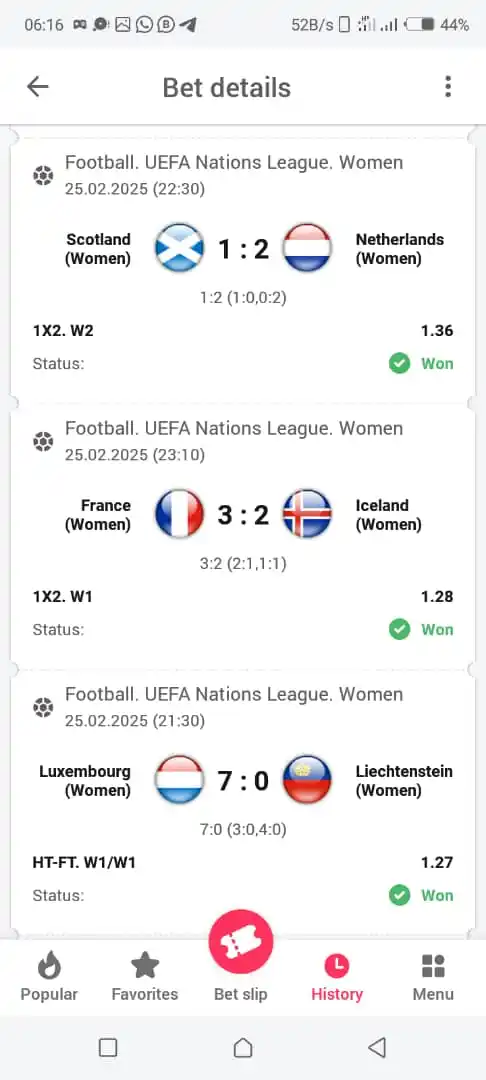Open the Scotland vs Netherlands 1:2 score
The height and width of the screenshot is (1080, 486).
[243, 249]
